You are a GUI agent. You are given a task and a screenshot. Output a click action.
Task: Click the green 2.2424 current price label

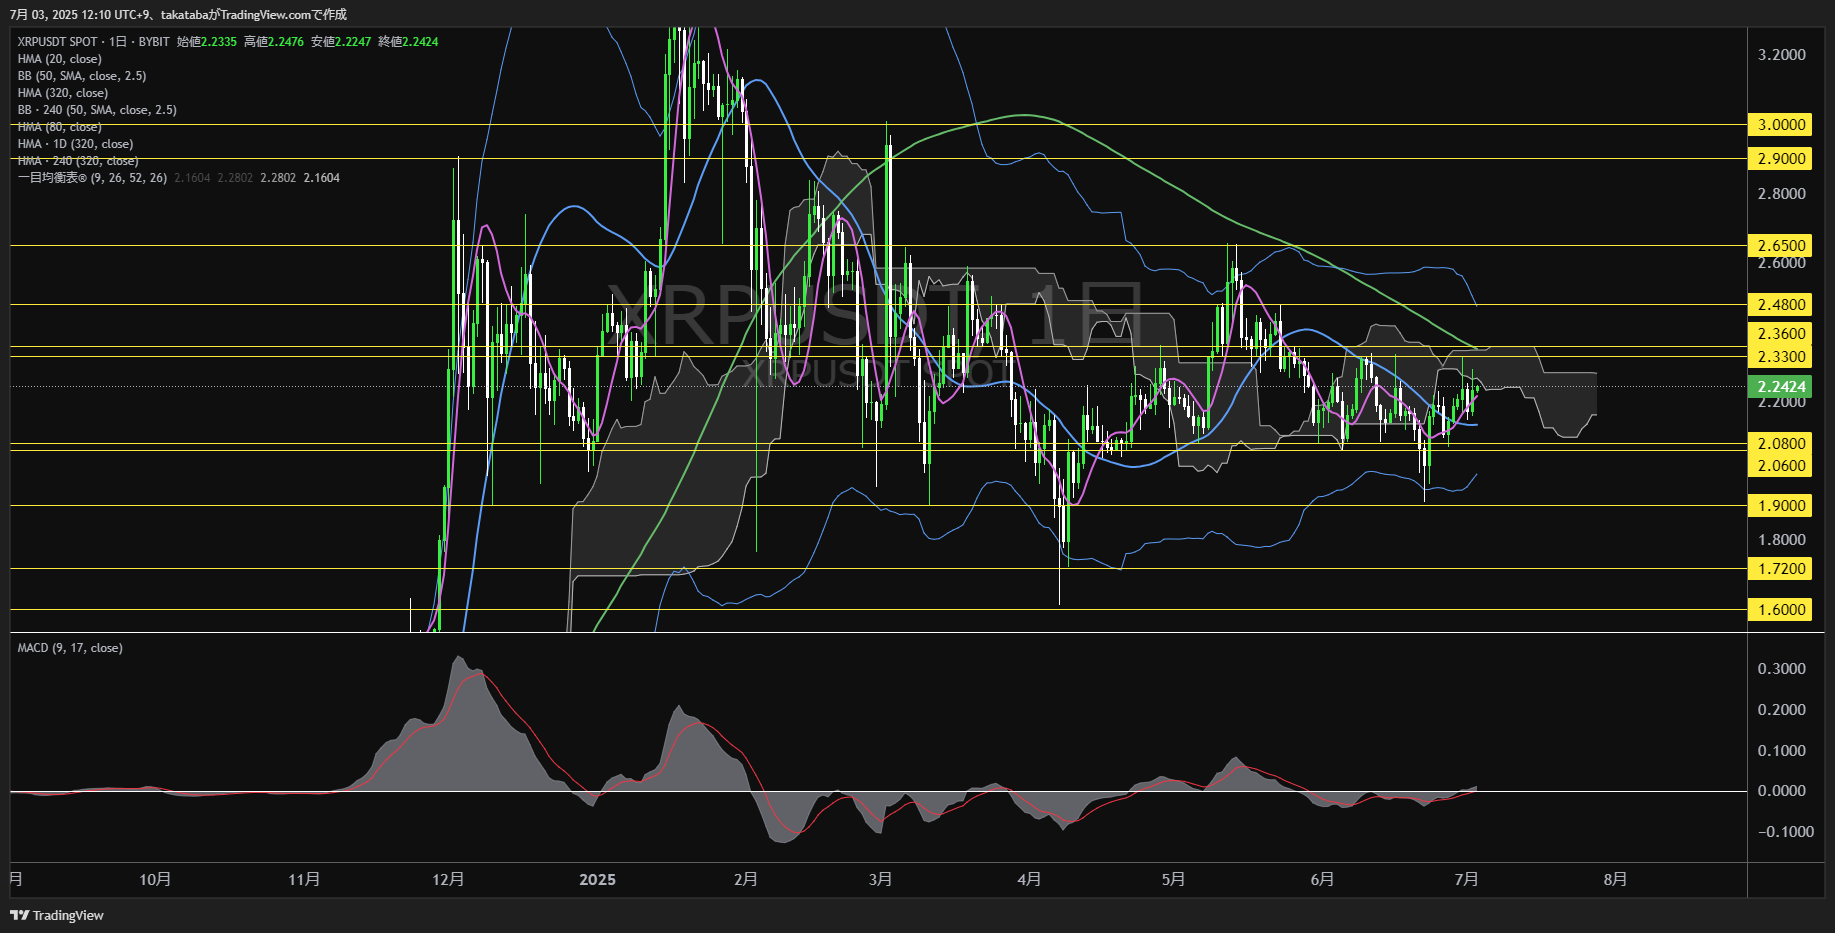pyautogui.click(x=1780, y=387)
